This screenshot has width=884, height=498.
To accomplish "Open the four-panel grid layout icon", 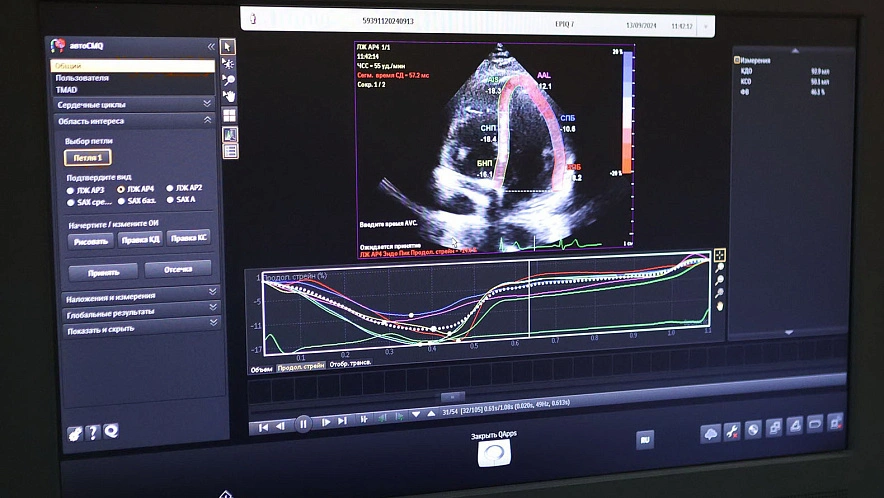I will pos(229,114).
